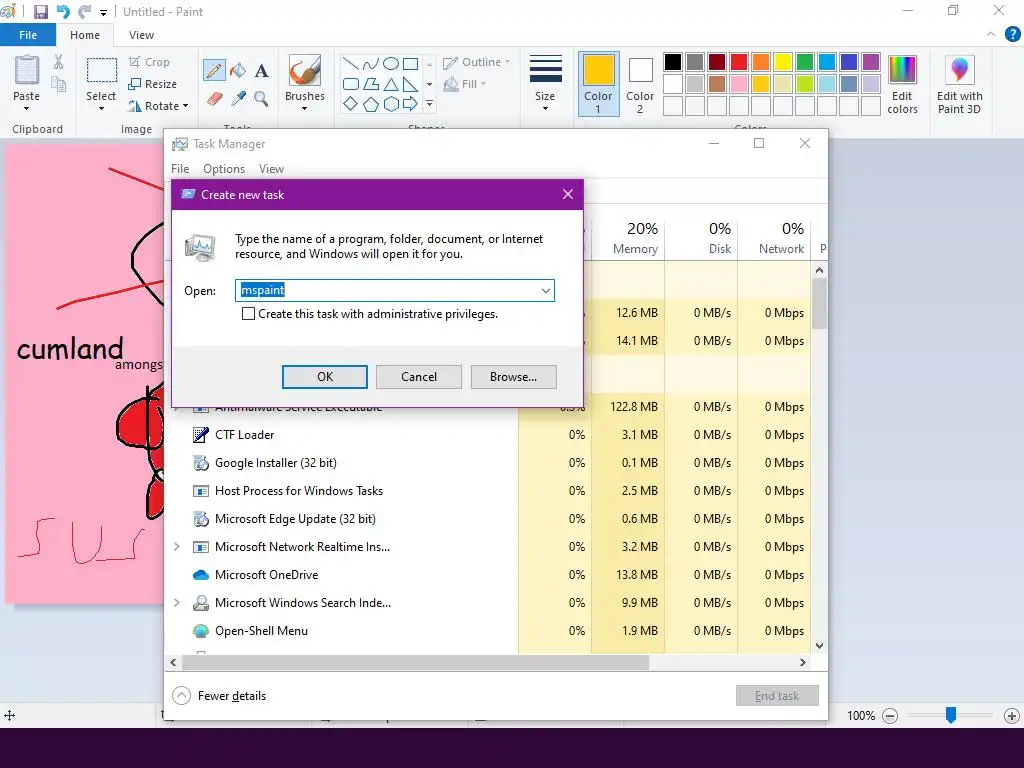Open Task Manager Options menu

pyautogui.click(x=224, y=168)
